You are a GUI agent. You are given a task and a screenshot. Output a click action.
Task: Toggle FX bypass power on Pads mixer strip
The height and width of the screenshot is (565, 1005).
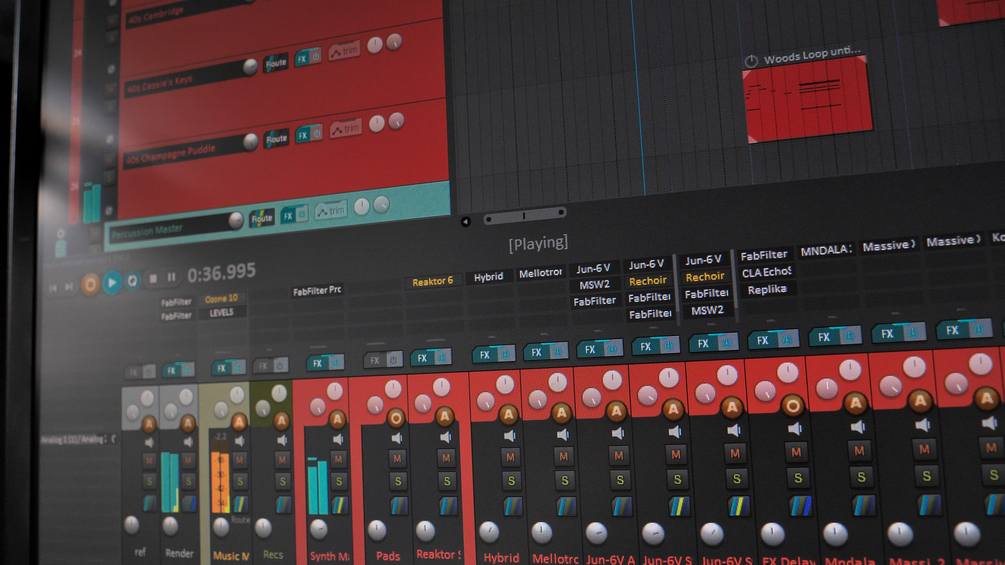393,360
